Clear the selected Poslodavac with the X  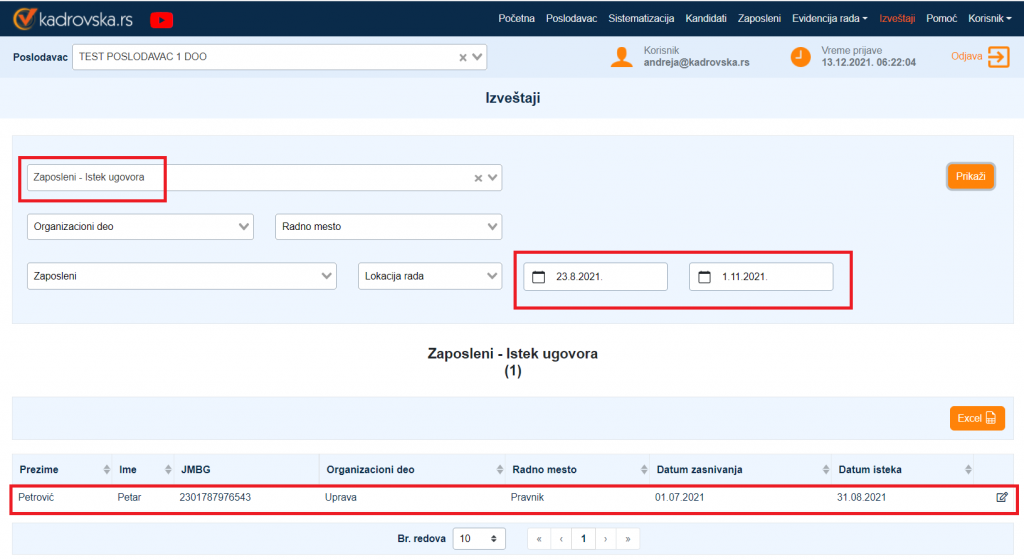463,58
